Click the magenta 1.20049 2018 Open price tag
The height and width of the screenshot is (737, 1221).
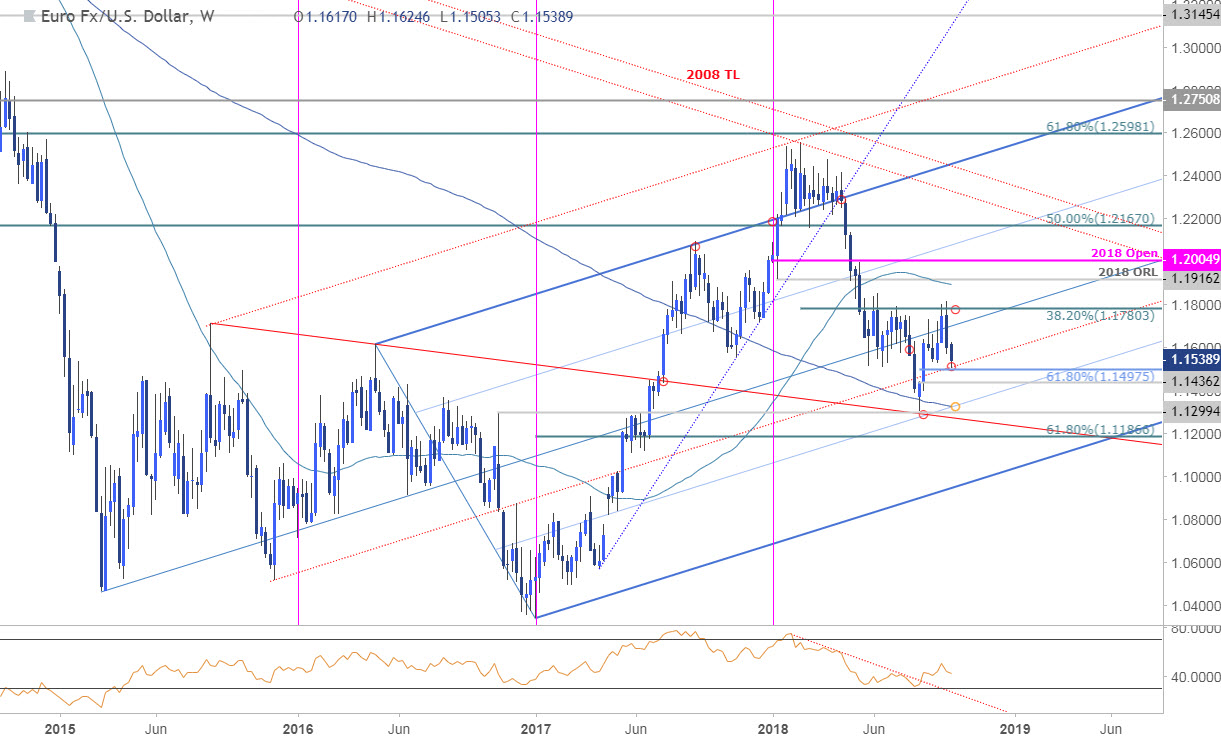1192,259
